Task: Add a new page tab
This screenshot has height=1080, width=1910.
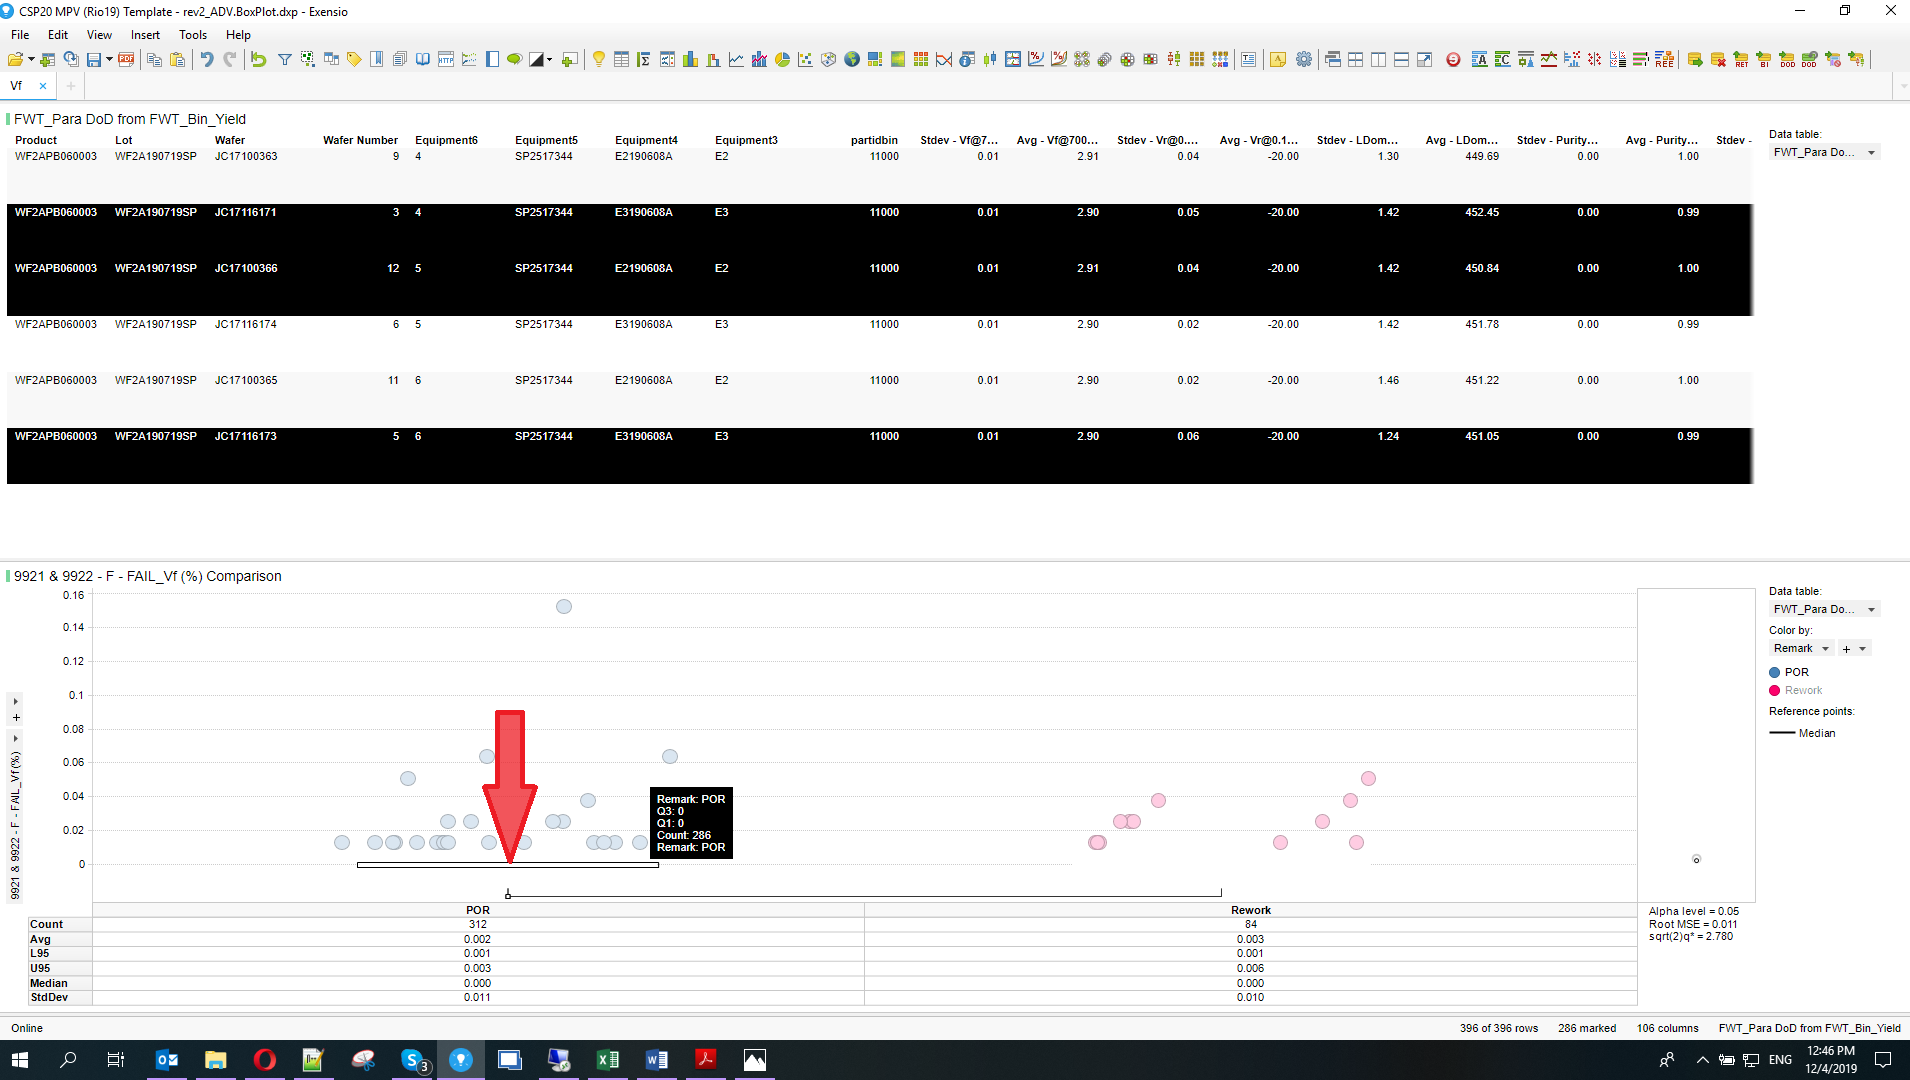Action: pos(71,86)
